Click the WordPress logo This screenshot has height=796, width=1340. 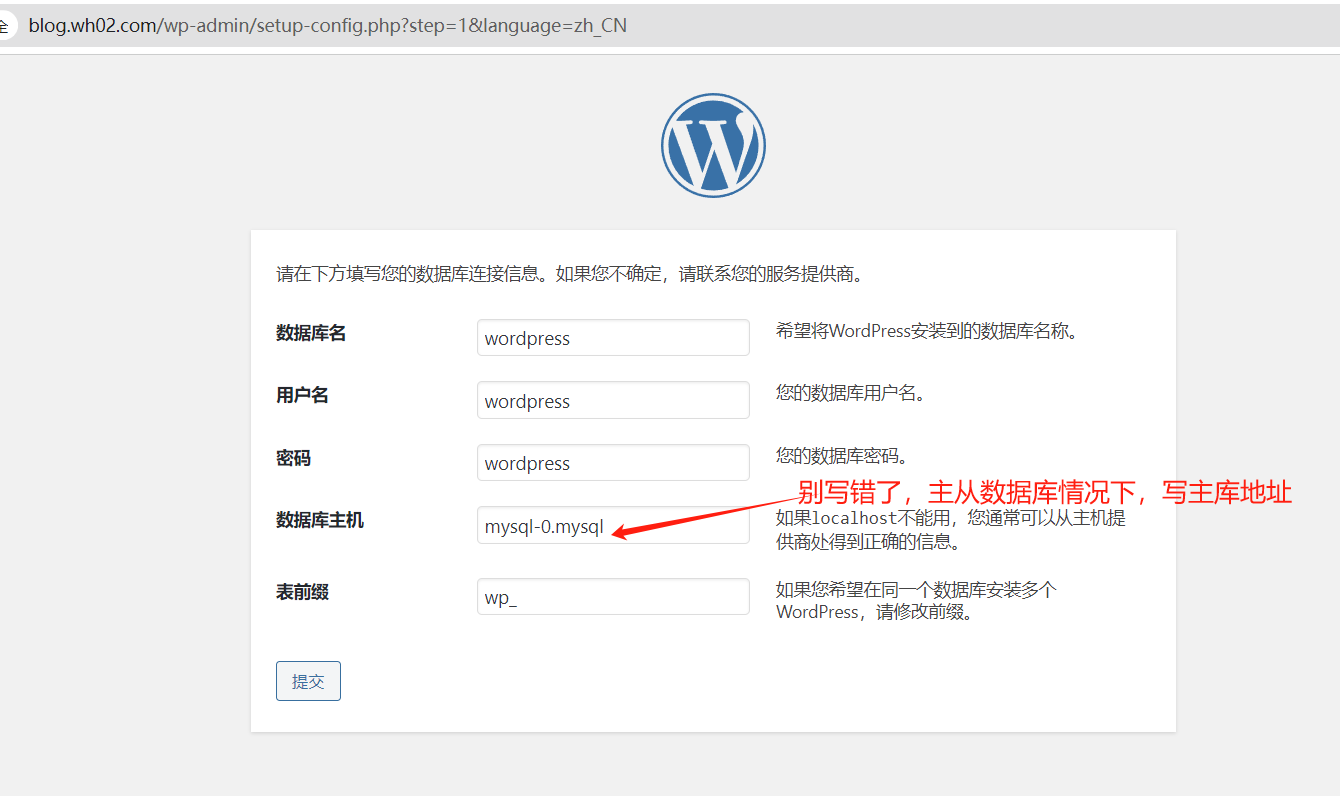(x=713, y=145)
